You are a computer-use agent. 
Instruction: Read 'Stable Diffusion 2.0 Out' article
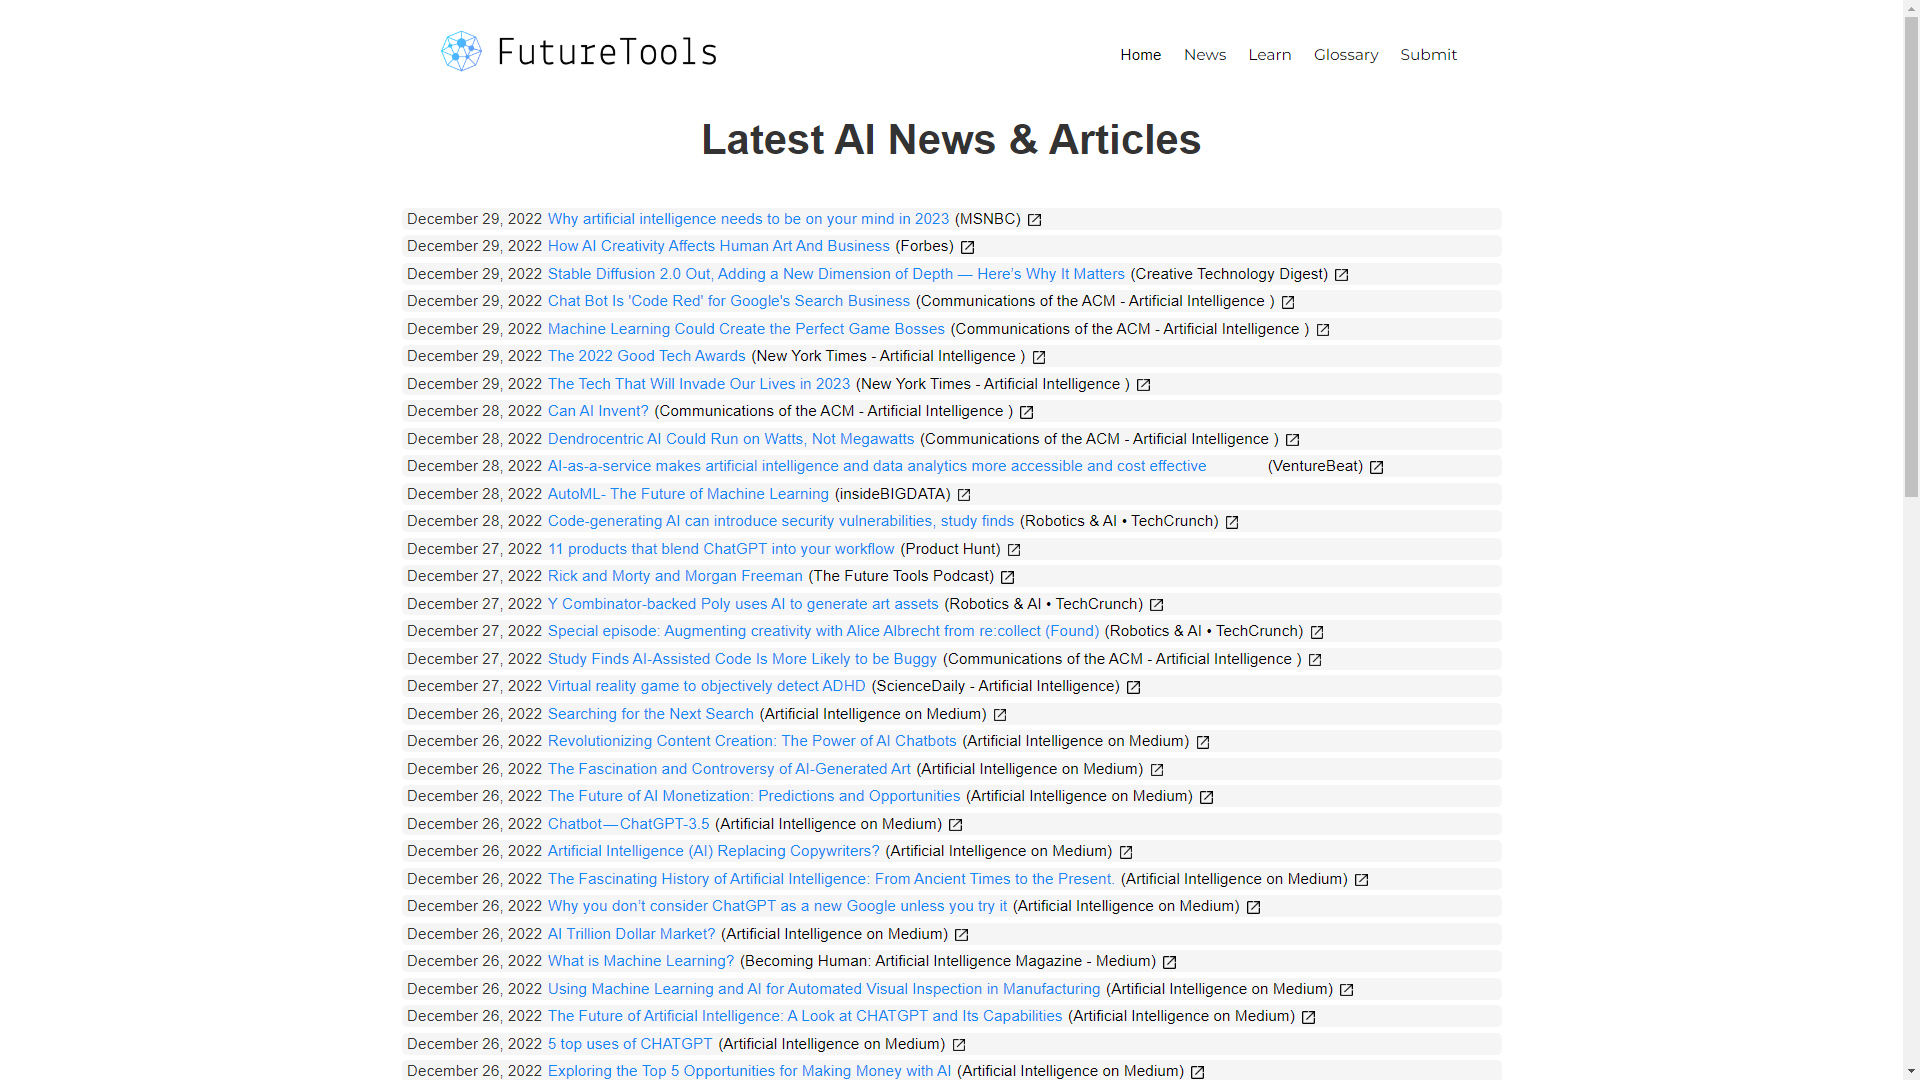pos(836,274)
